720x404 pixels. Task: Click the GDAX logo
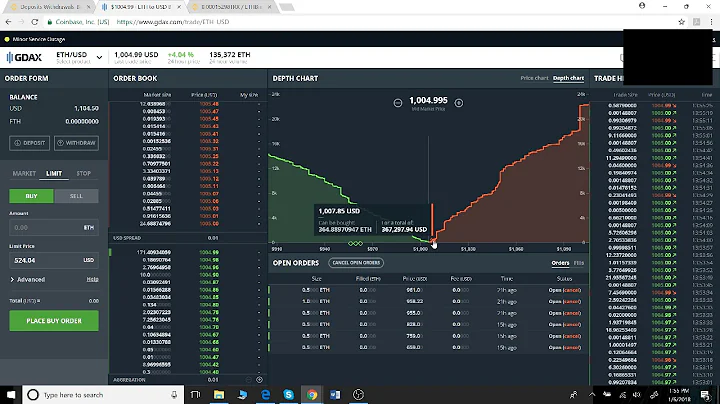tap(24, 57)
